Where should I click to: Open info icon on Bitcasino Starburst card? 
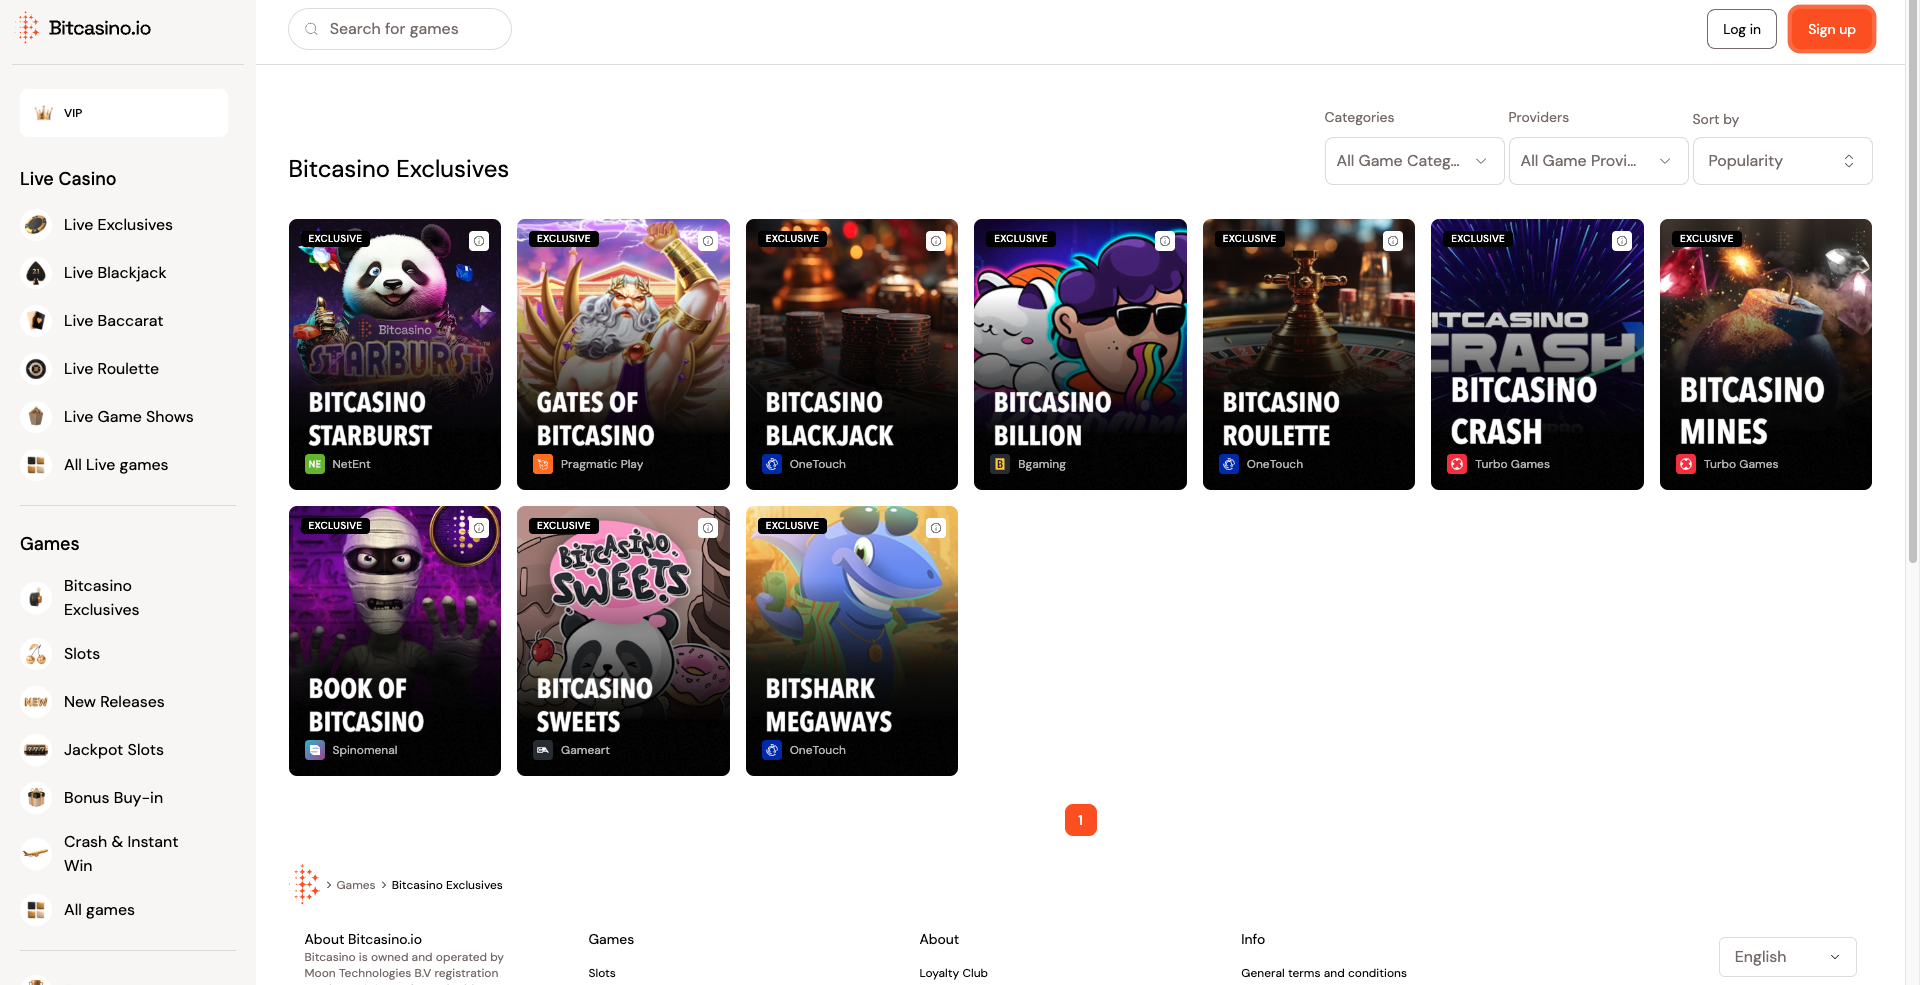pos(479,241)
